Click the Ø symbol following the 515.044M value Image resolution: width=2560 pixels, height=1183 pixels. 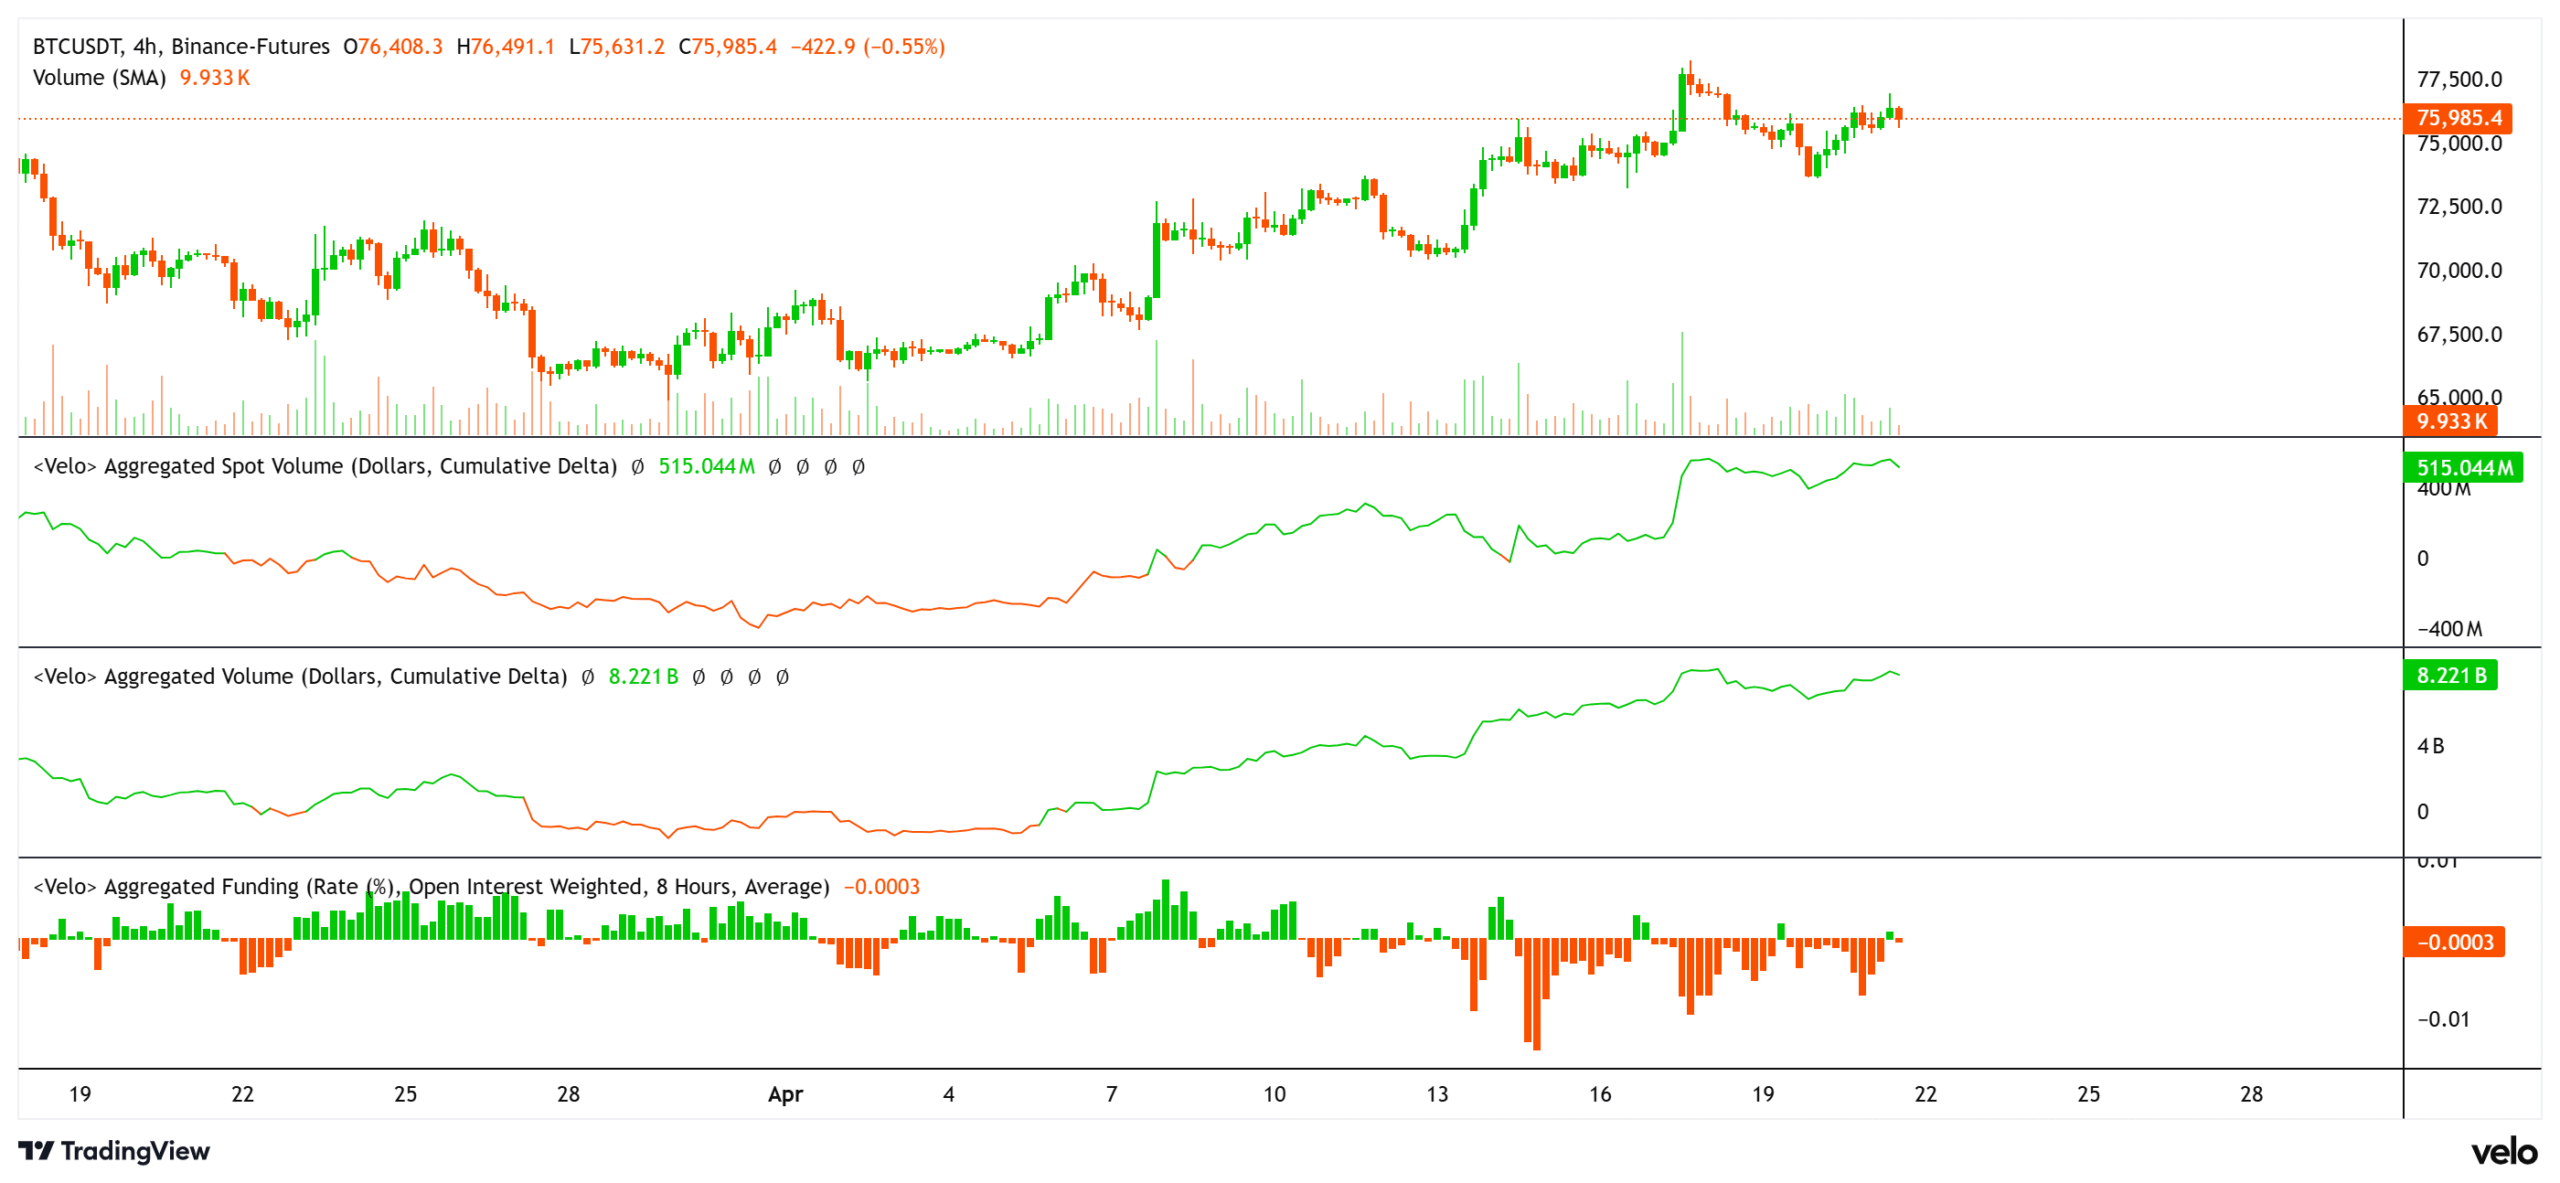(775, 466)
